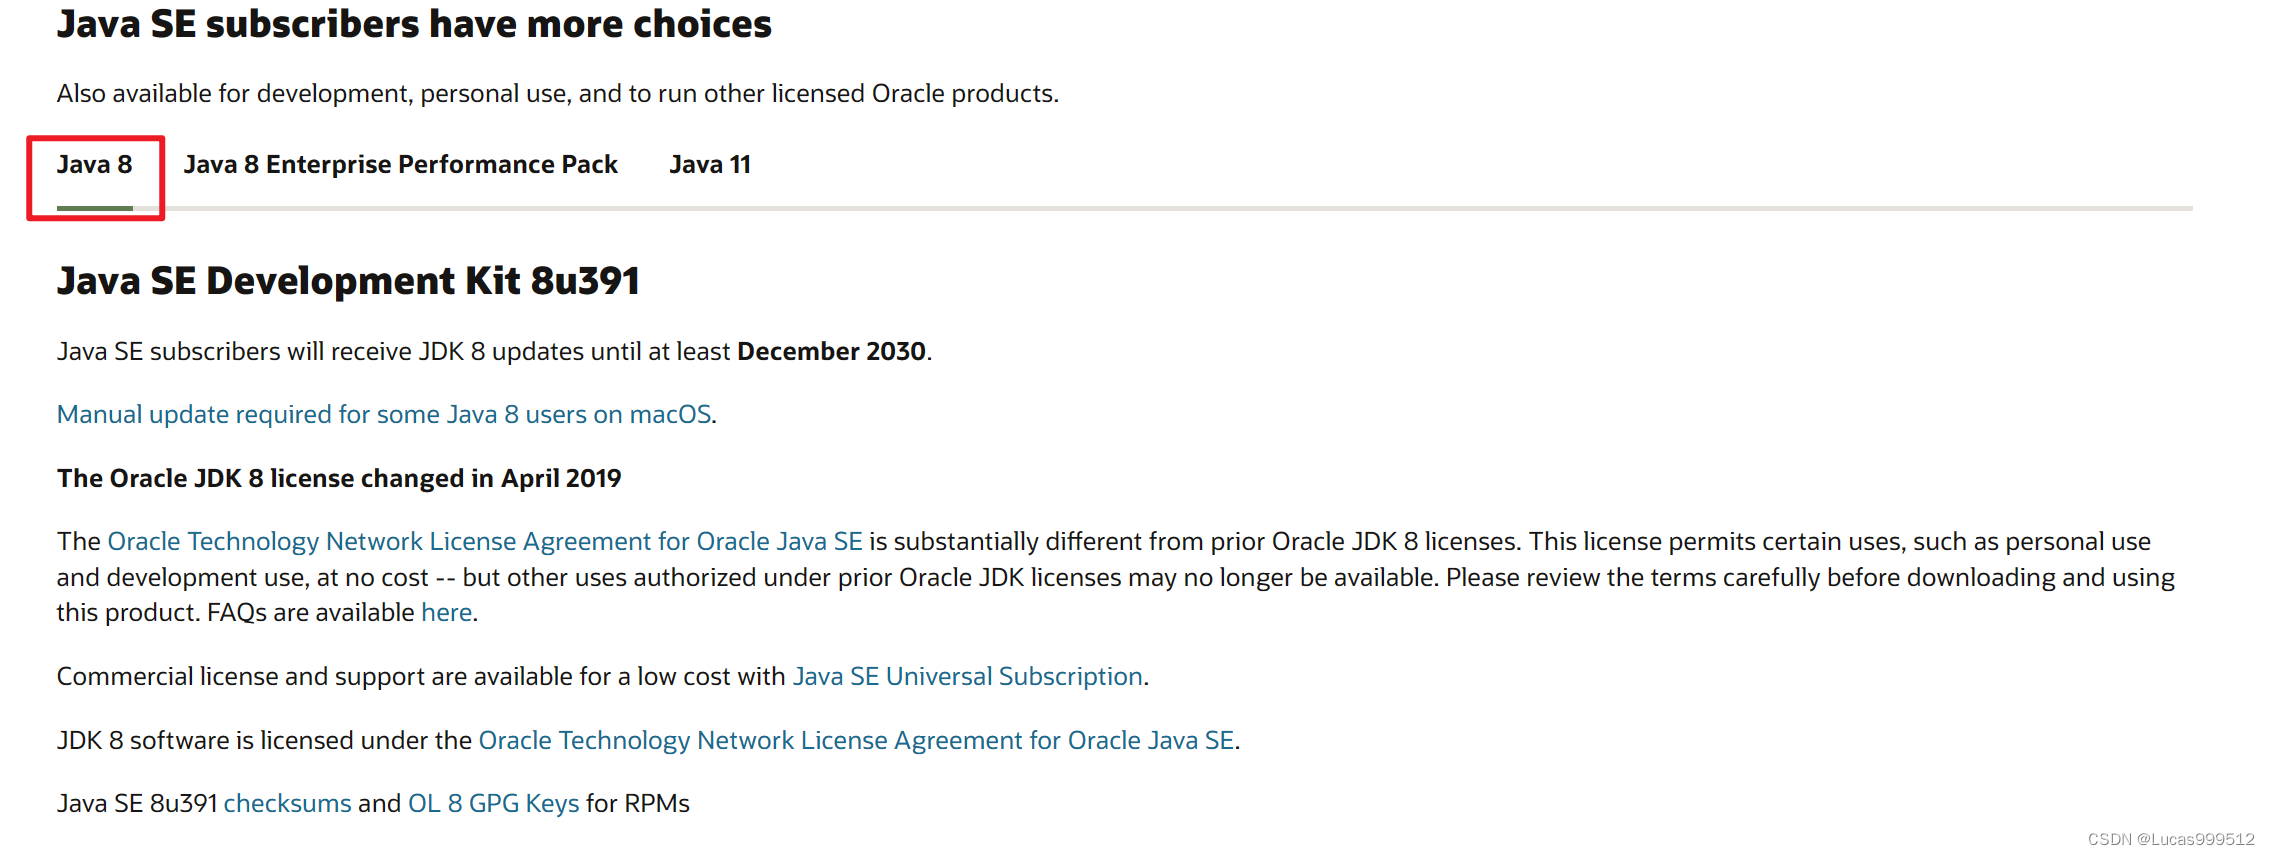Select the Java 8 tab
The height and width of the screenshot is (855, 2270).
pos(95,165)
